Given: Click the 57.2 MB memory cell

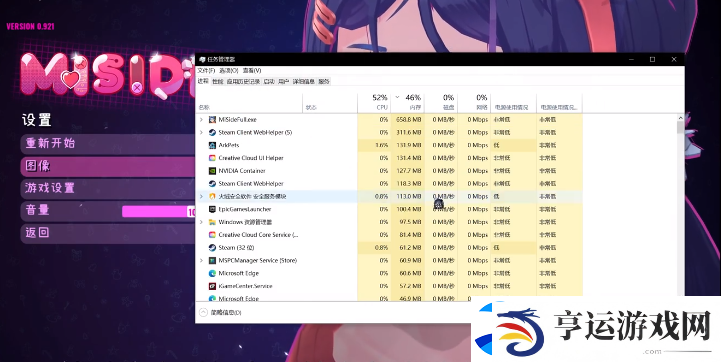Looking at the screenshot, I should [x=407, y=286].
